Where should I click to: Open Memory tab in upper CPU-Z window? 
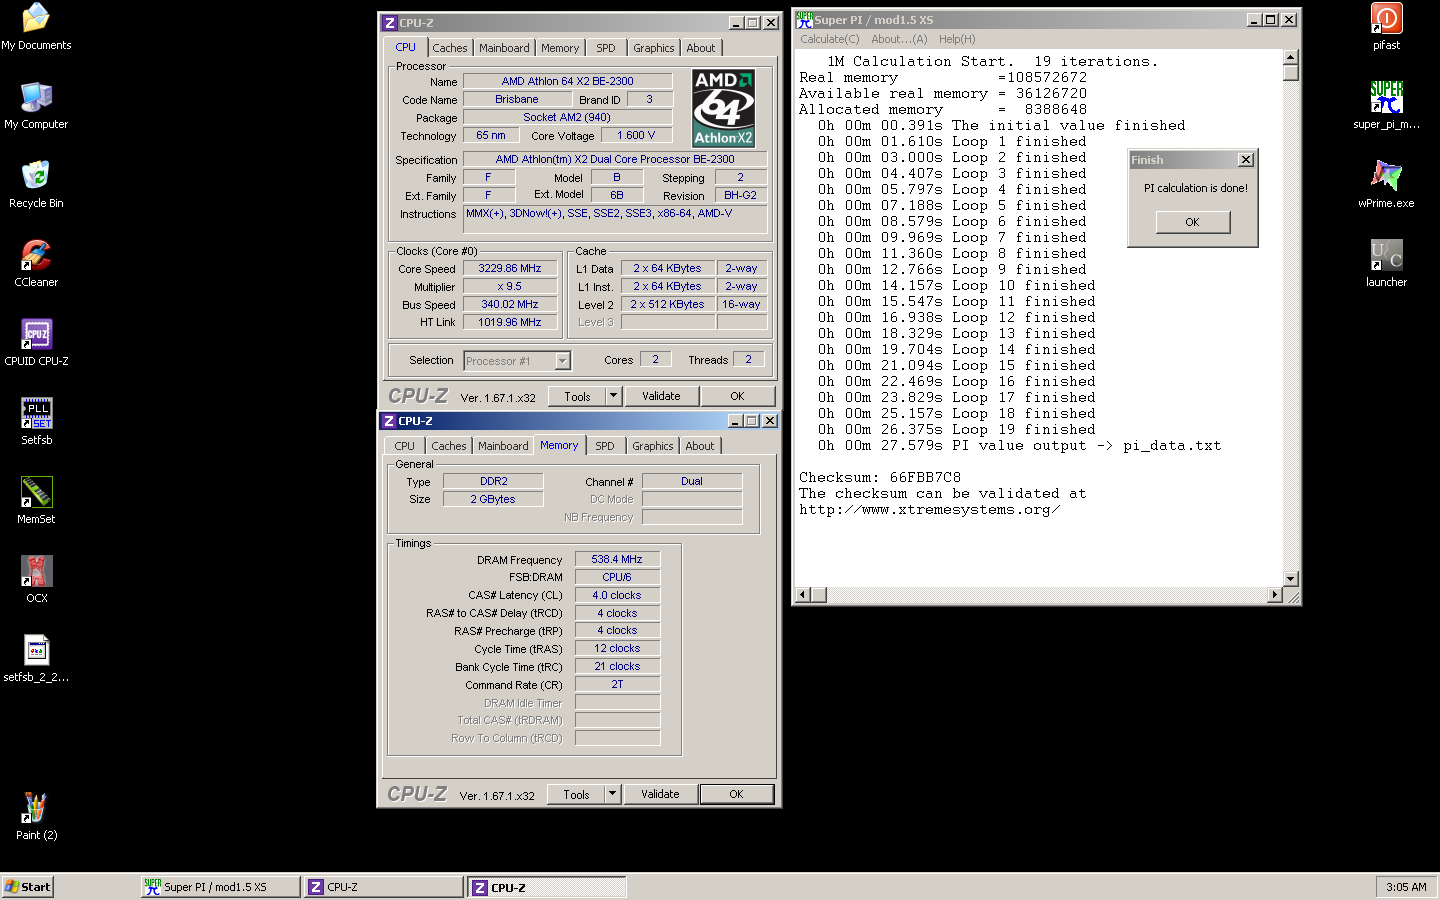click(560, 48)
